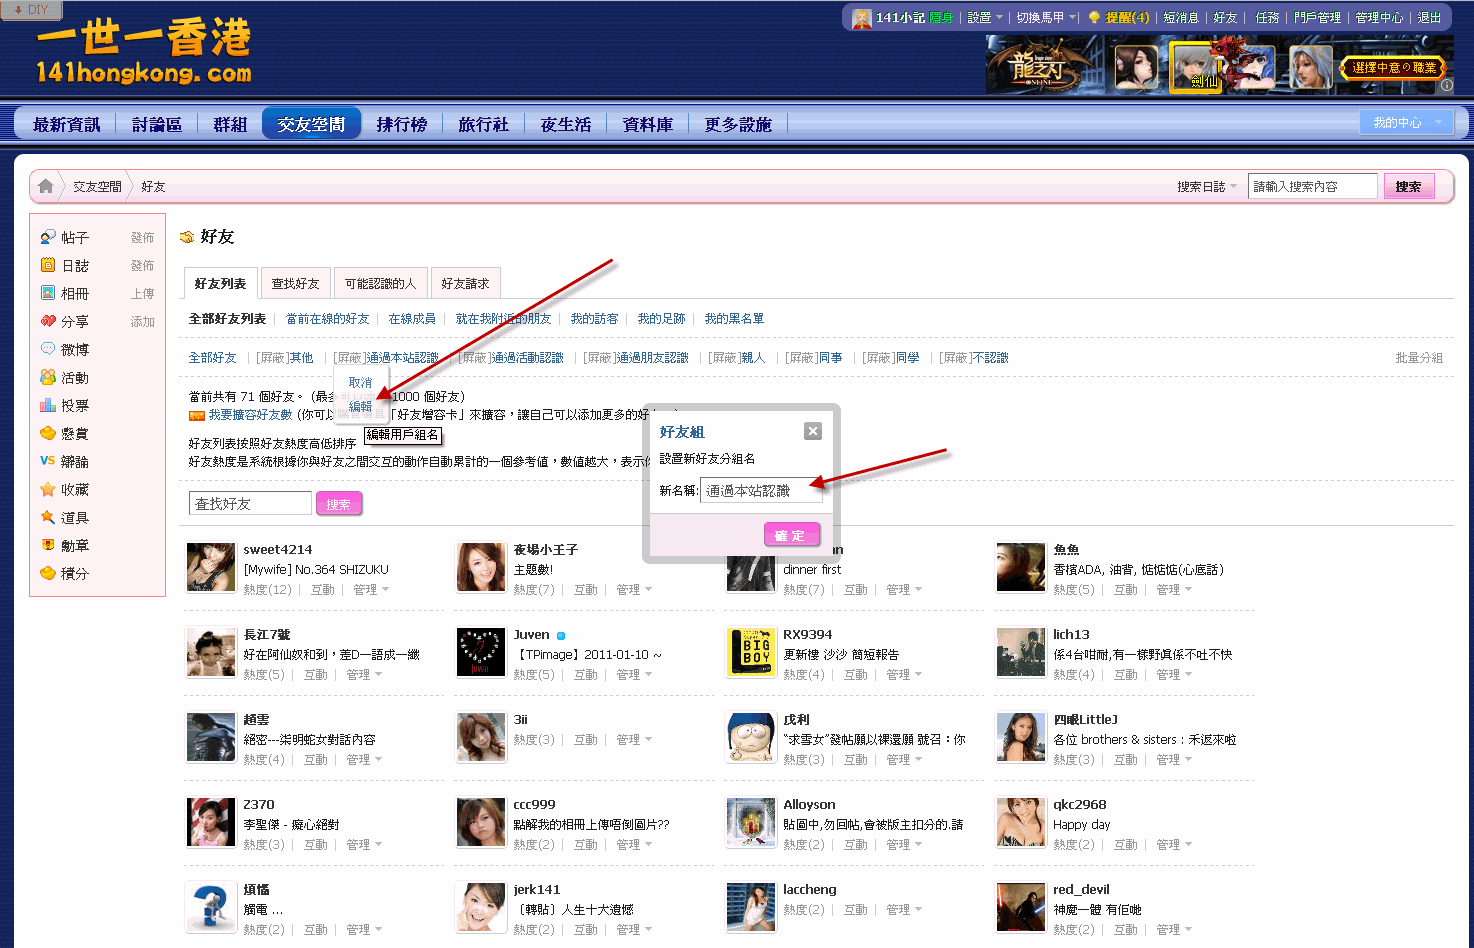Viewport: 1474px width, 948px height.
Task: Expand 管理 dropdown for sweet4214
Action: (x=370, y=590)
